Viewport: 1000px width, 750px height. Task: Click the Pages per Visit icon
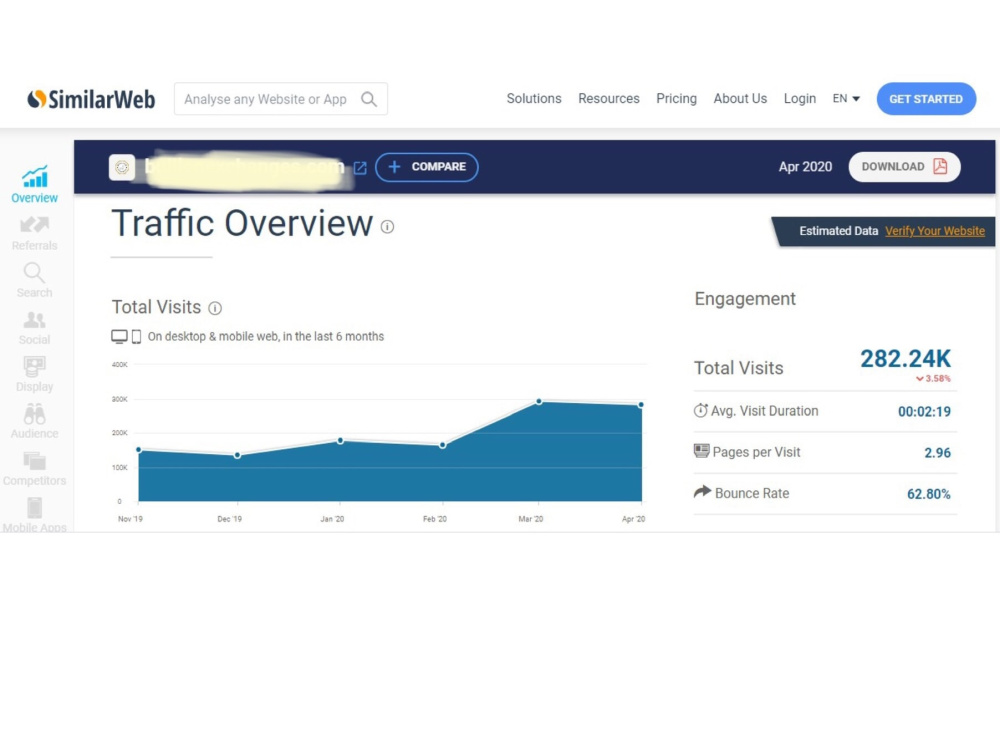(x=701, y=452)
